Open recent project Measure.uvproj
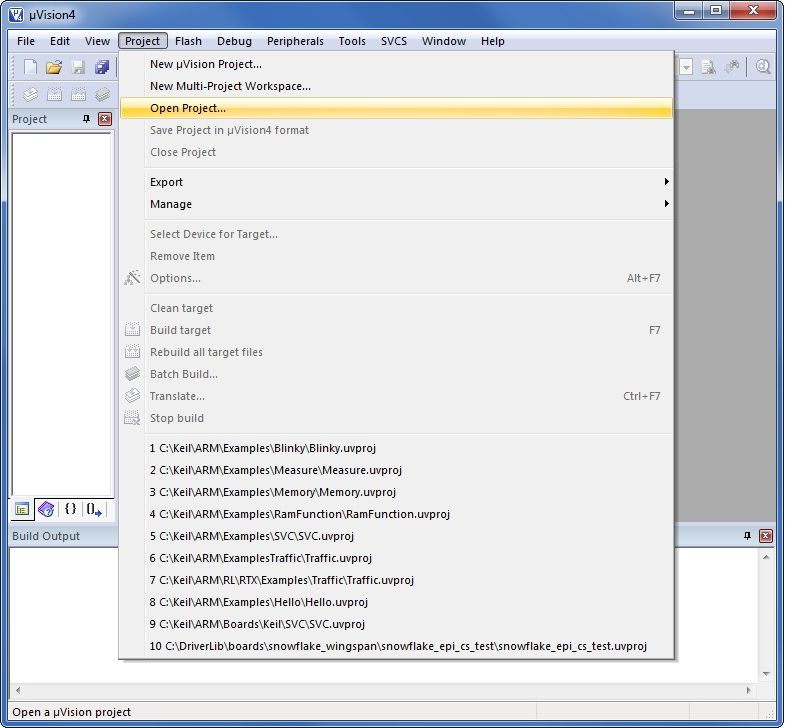786x728 pixels. [x=397, y=470]
